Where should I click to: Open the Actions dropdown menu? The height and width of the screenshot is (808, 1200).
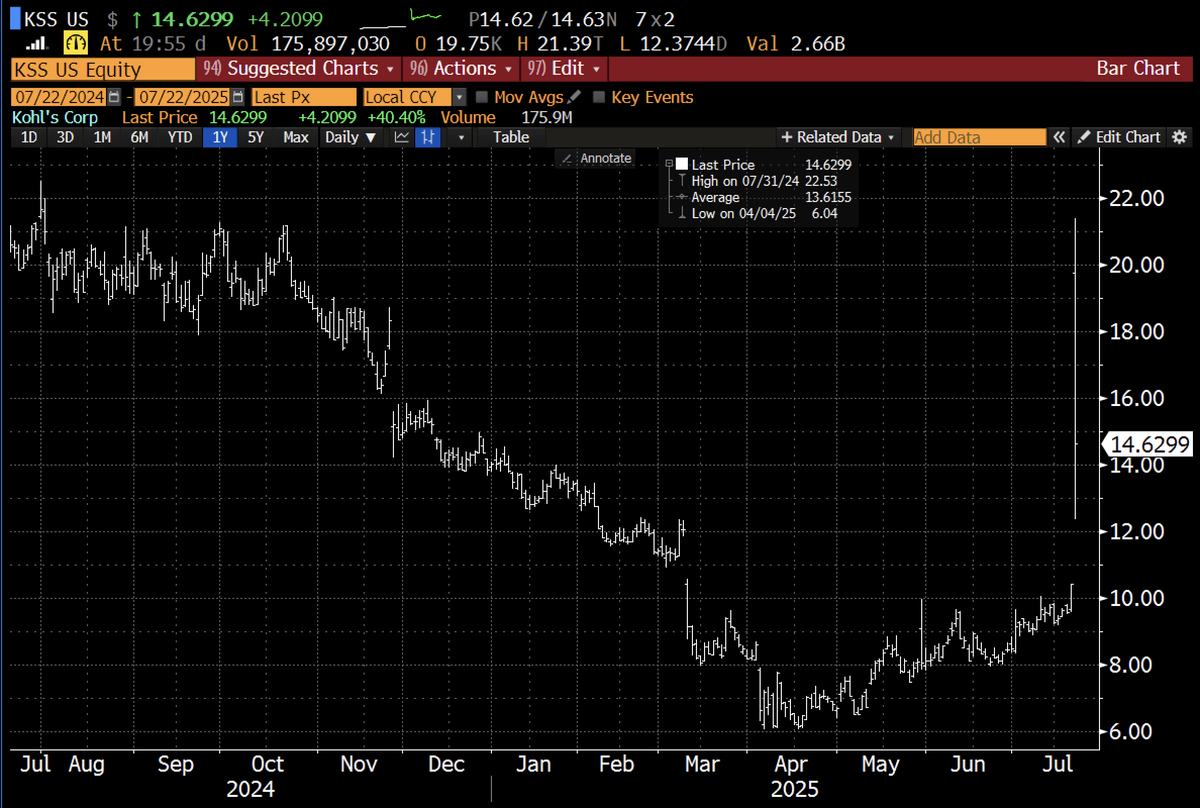point(461,69)
